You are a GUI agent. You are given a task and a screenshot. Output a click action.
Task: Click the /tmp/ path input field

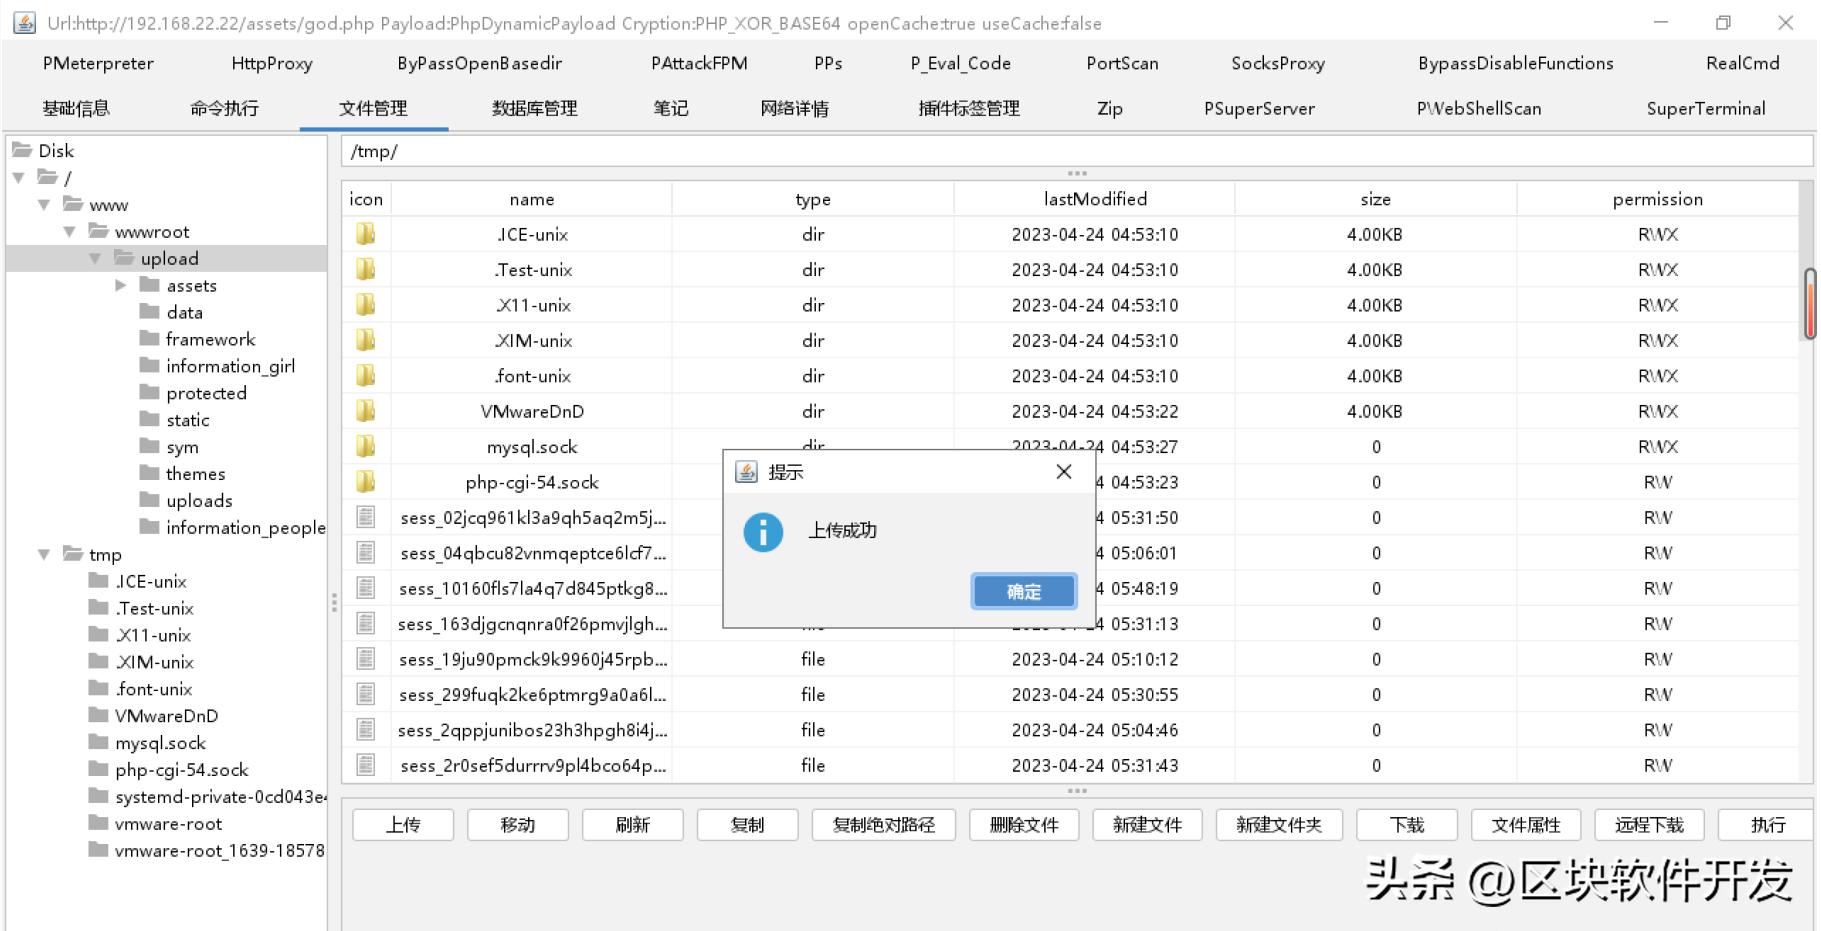(1076, 151)
